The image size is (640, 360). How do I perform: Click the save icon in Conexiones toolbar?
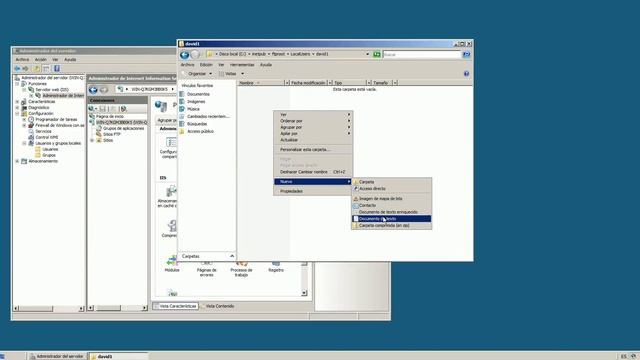tap(103, 109)
